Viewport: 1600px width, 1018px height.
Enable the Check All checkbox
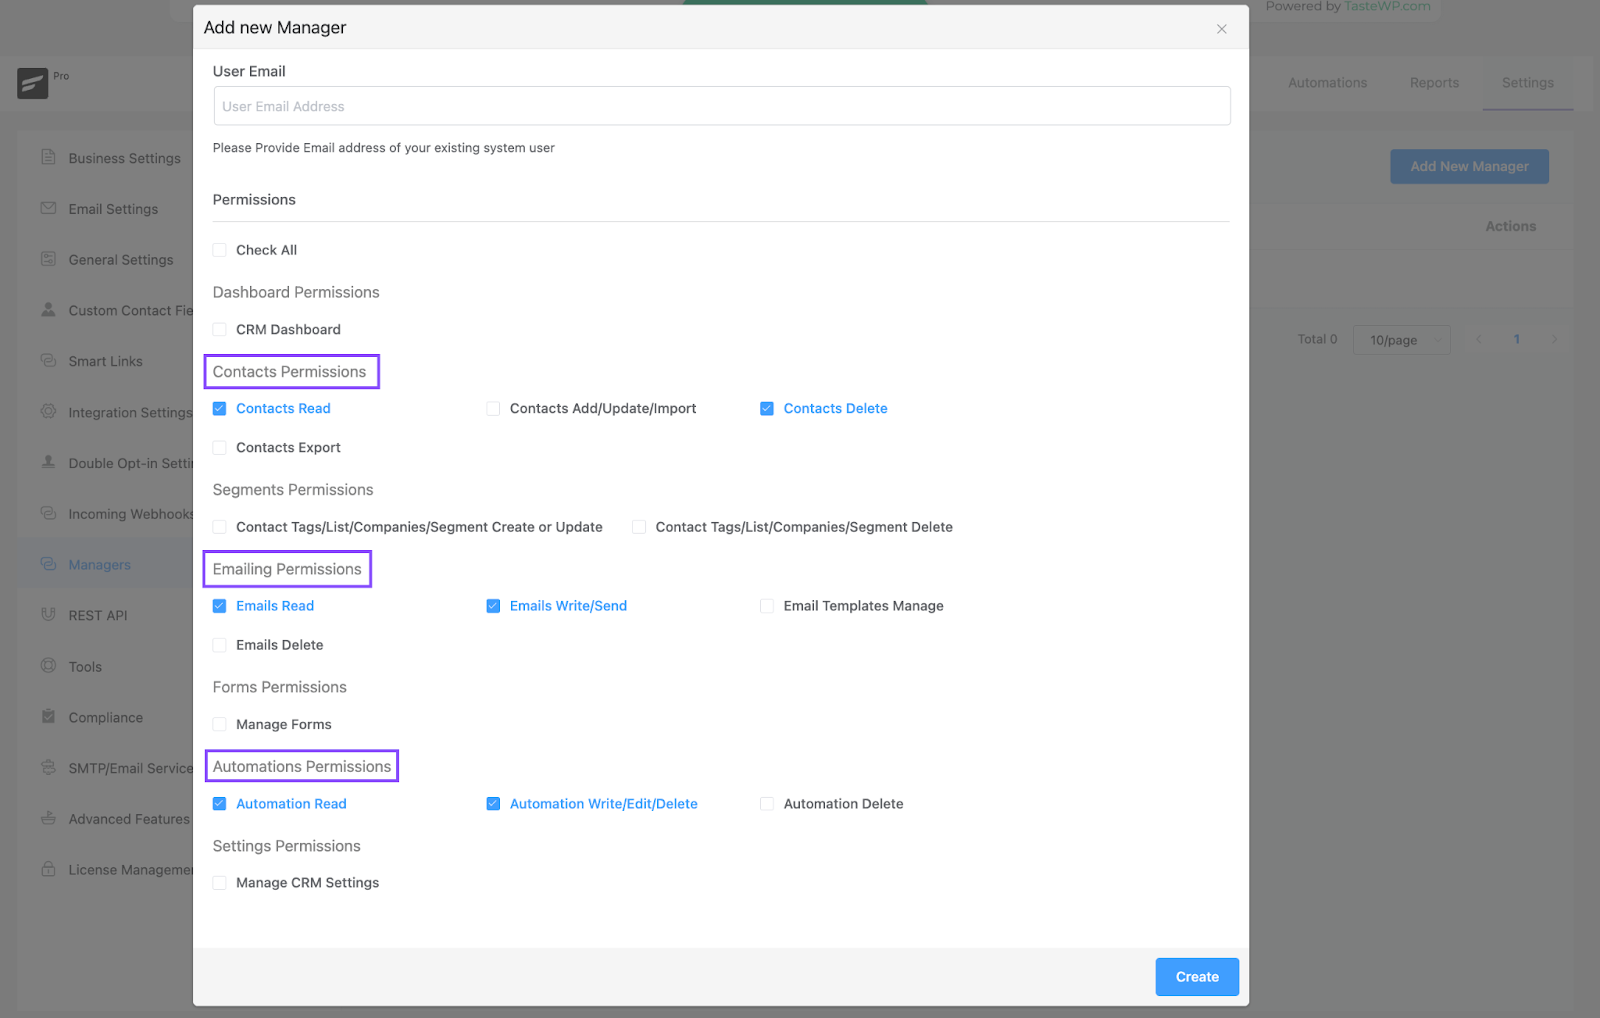point(220,250)
